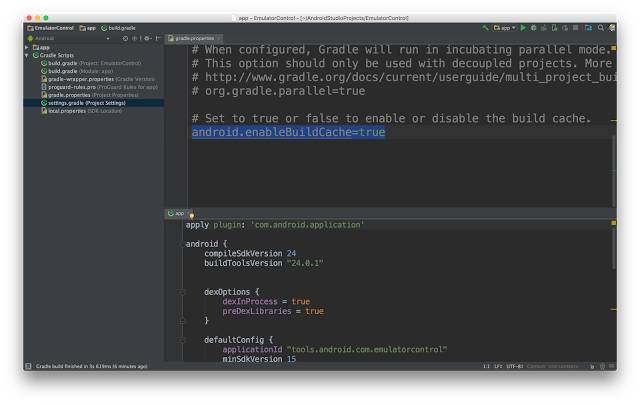
Task: Click the grey Stop square icon
Action: 576,28
